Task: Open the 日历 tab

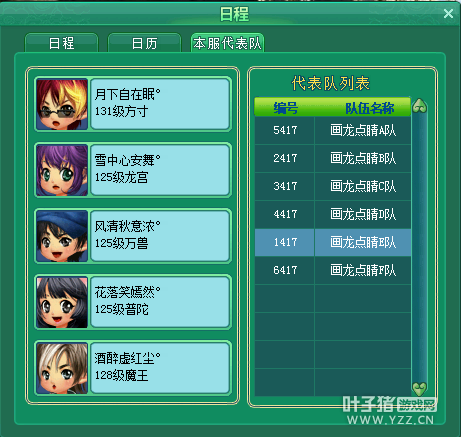Action: (x=144, y=43)
